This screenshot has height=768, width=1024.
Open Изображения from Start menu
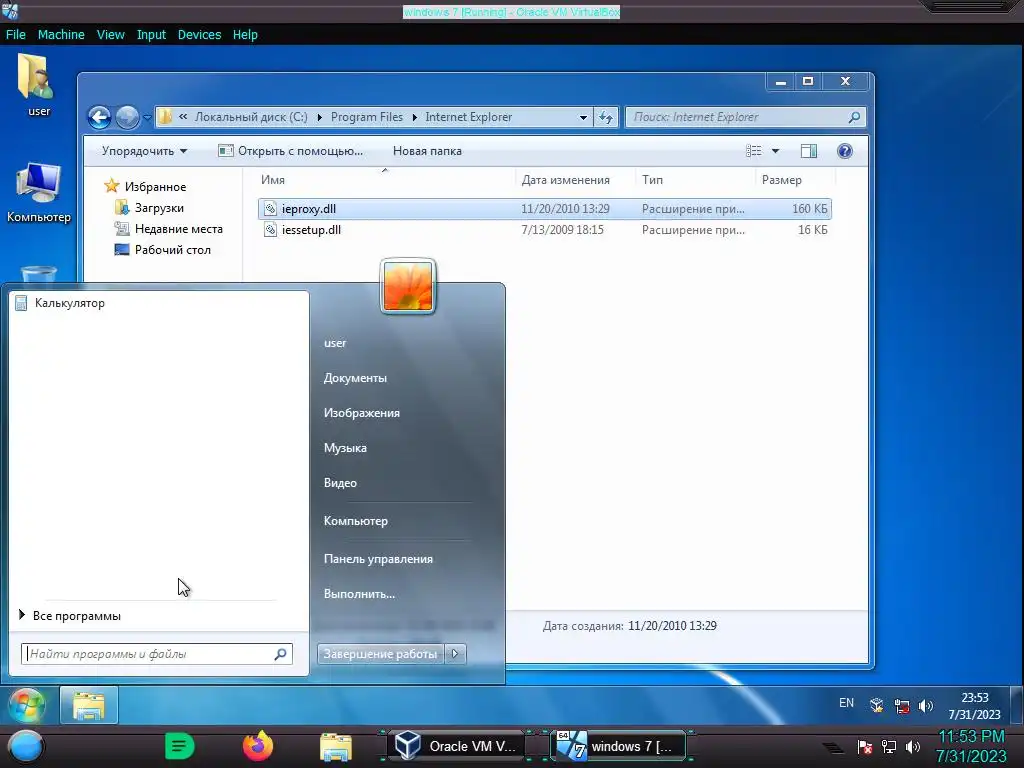[362, 413]
